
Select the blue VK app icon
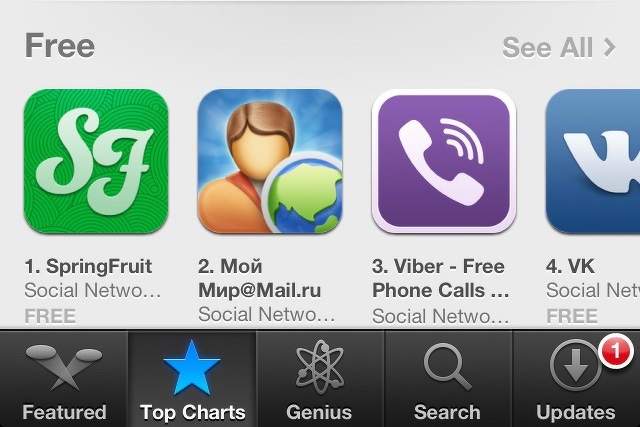point(593,161)
